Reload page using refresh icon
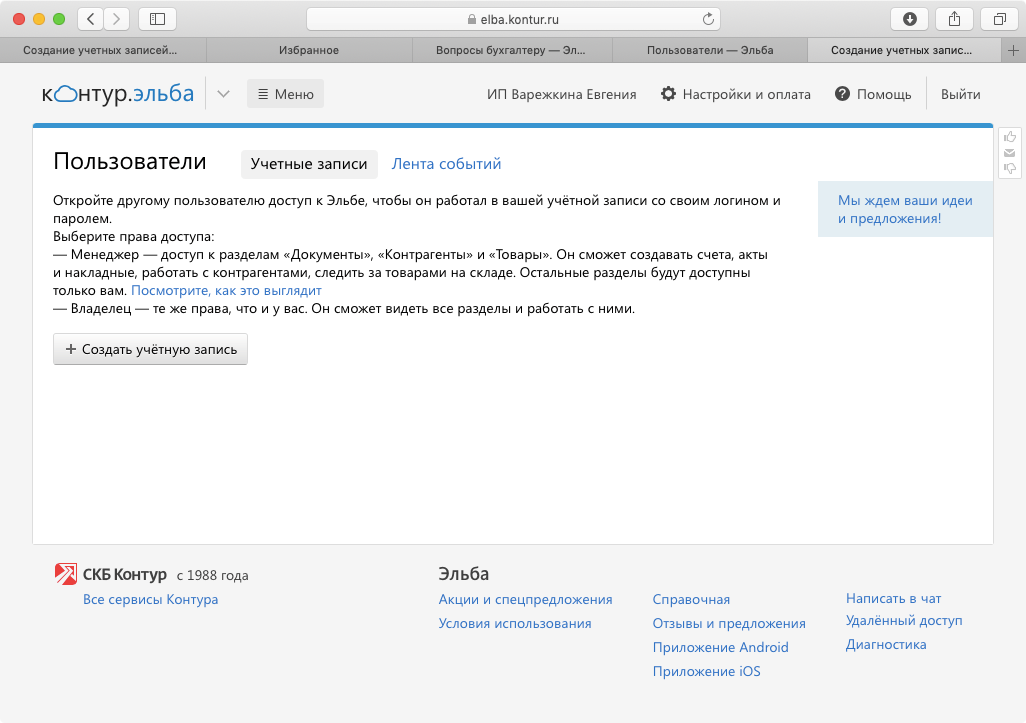Viewport: 1026px width, 723px height. point(708,19)
